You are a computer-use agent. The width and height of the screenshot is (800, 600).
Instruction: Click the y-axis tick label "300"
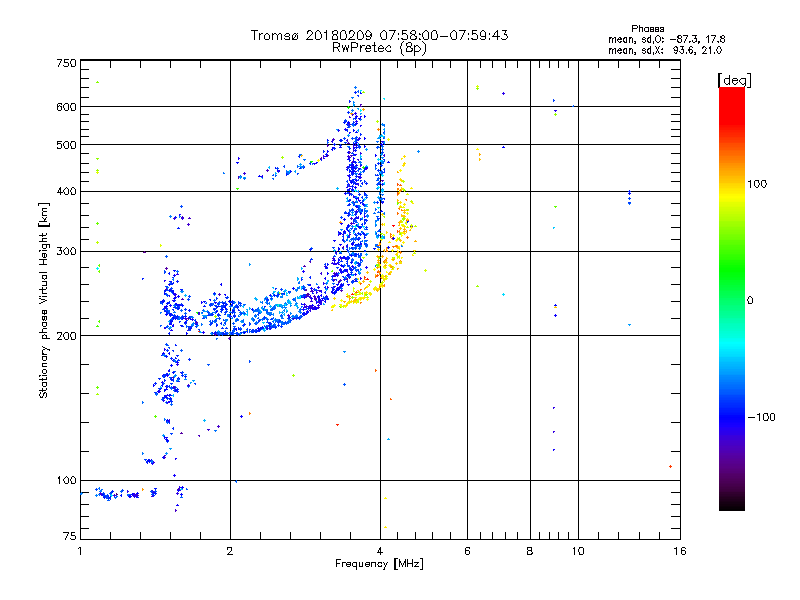point(66,251)
